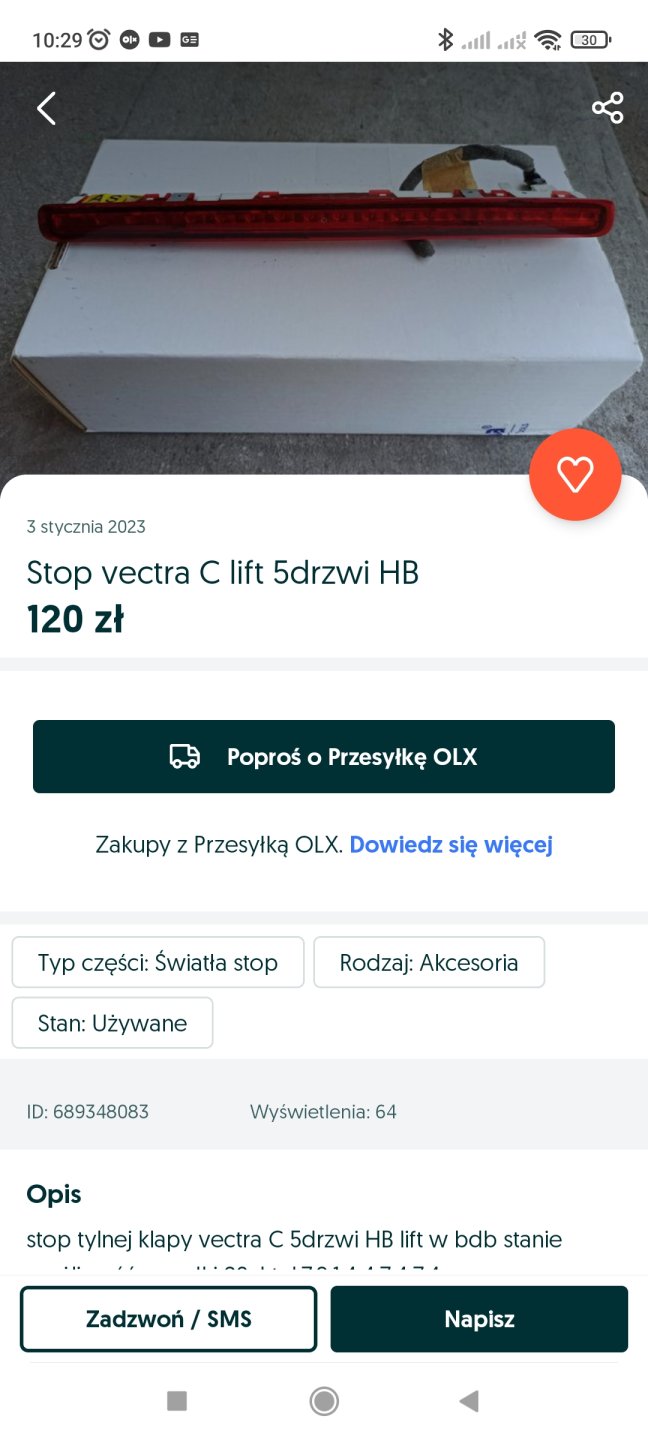Tap the Android recent apps square icon
The width and height of the screenshot is (648, 1440).
pos(177,1401)
